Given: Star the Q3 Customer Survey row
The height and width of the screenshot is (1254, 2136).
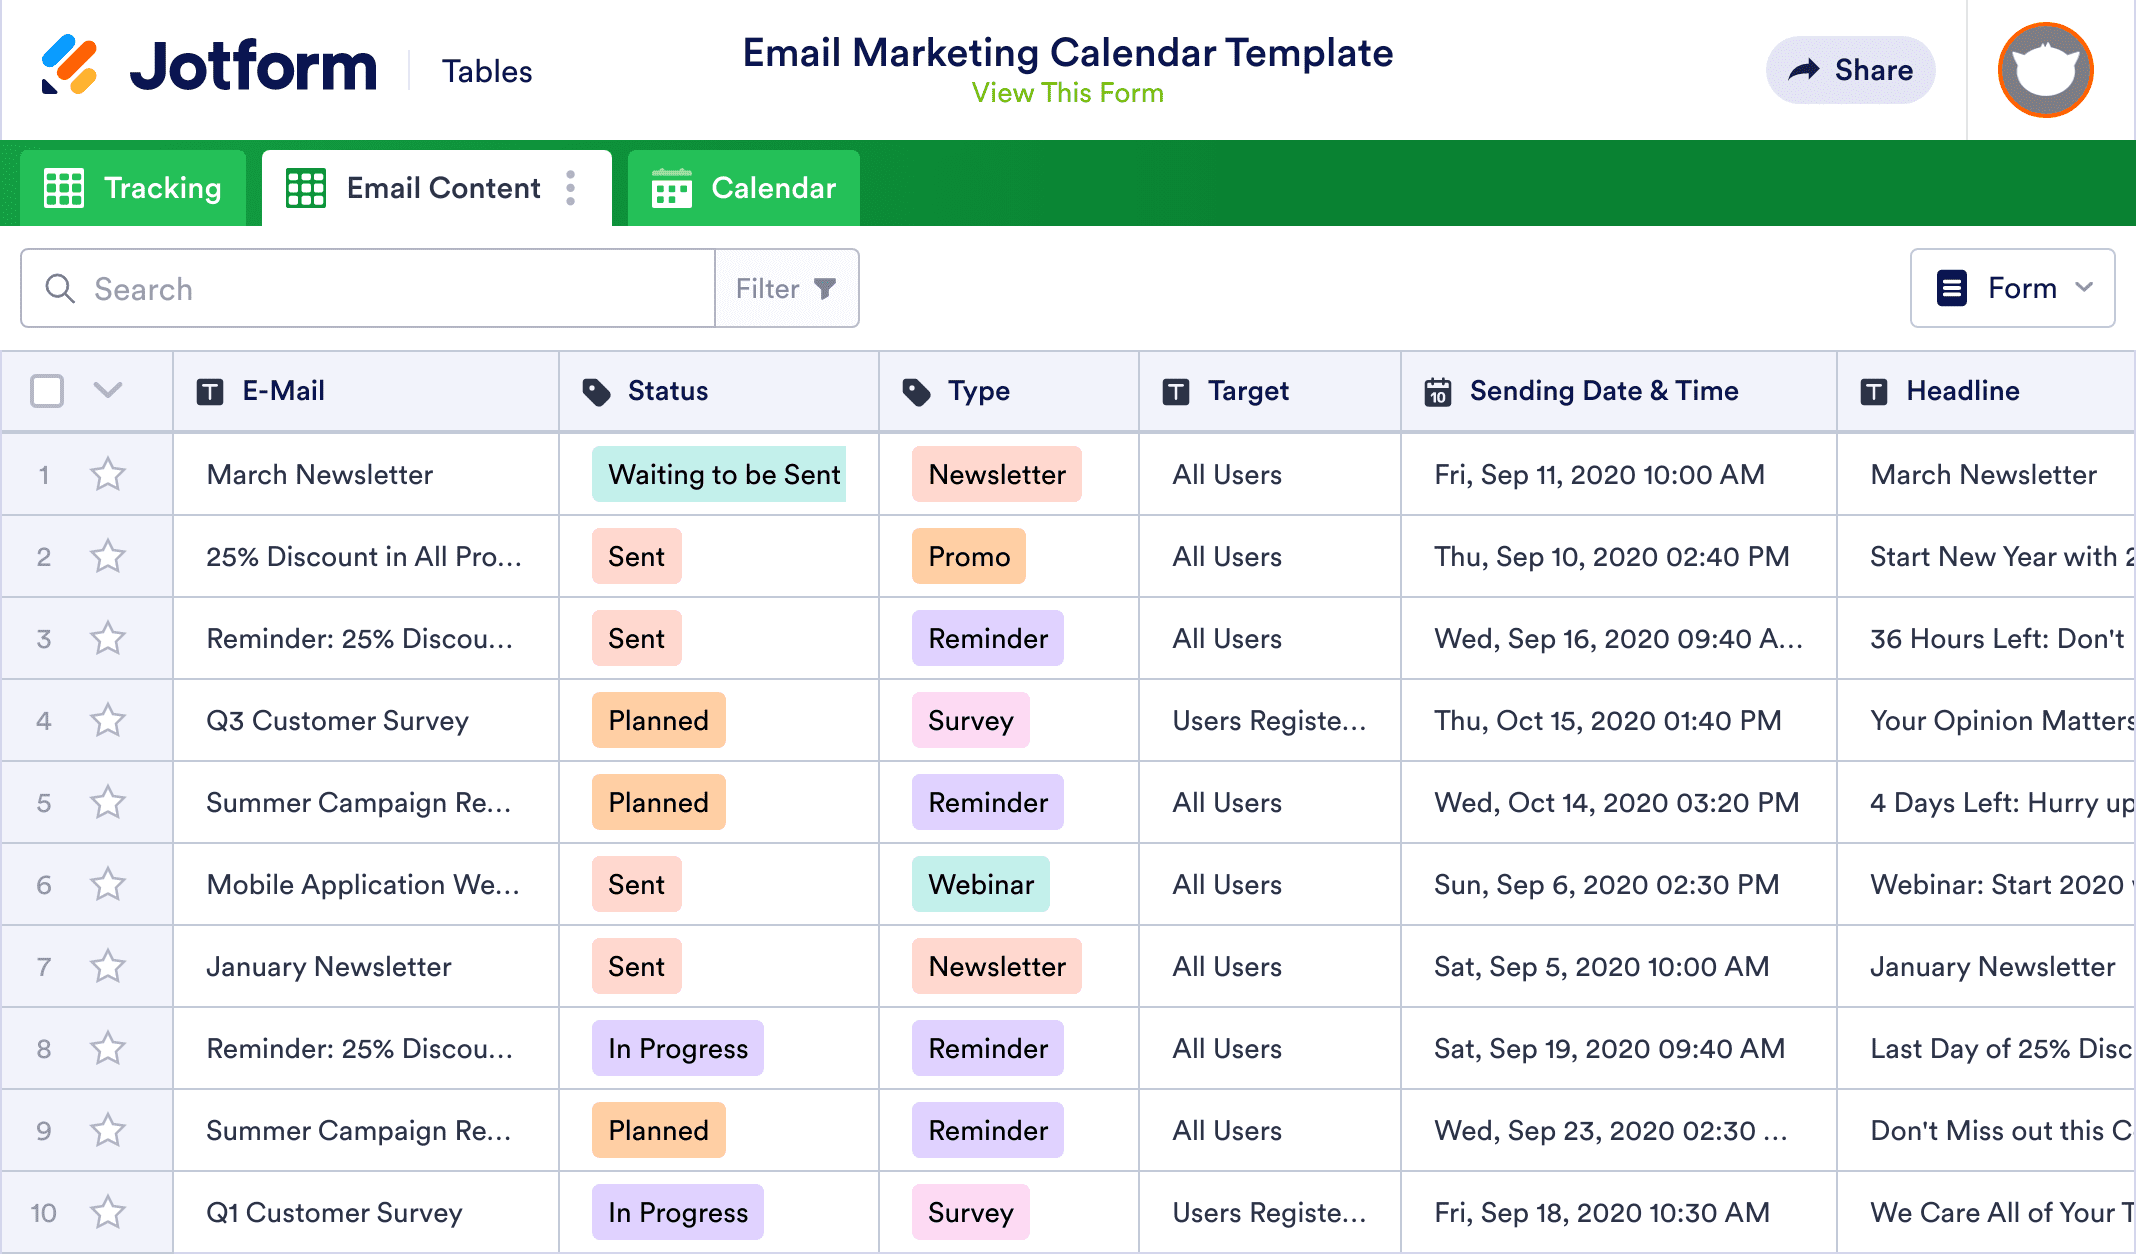Looking at the screenshot, I should click(x=108, y=720).
